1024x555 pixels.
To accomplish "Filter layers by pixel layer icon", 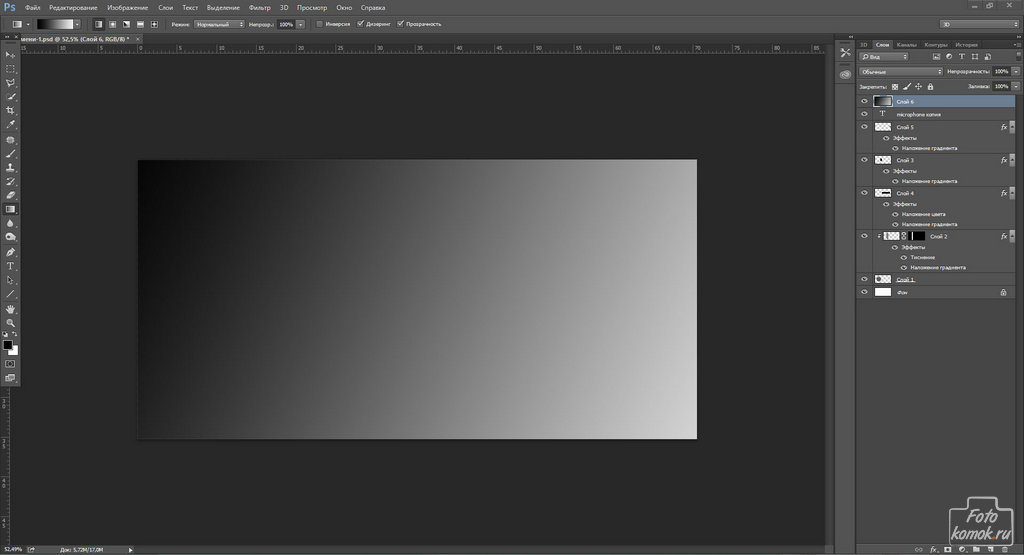I will coord(936,57).
